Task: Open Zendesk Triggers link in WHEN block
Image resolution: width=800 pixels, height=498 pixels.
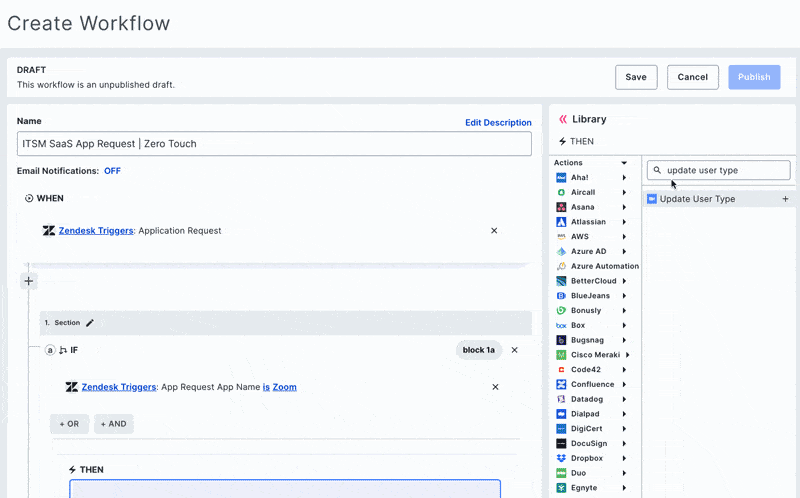Action: [96, 231]
